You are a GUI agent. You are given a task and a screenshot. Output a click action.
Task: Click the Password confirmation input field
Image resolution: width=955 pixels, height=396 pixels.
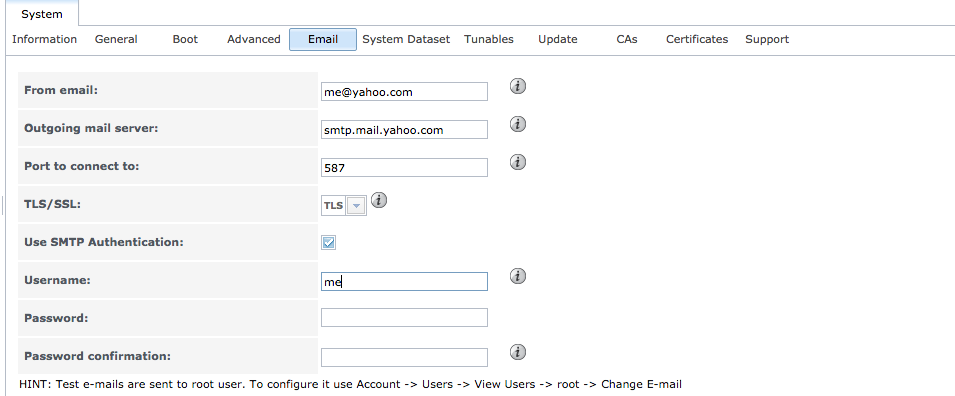coord(404,357)
